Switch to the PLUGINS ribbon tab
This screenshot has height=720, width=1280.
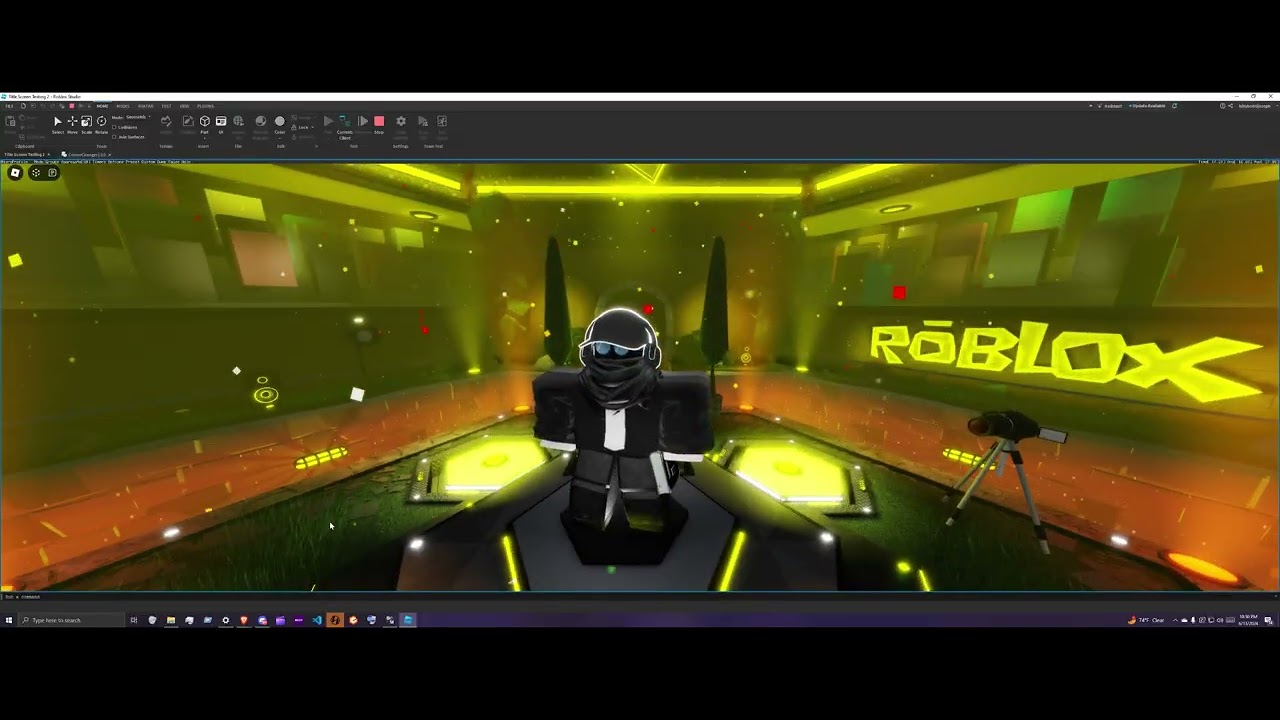tap(205, 106)
